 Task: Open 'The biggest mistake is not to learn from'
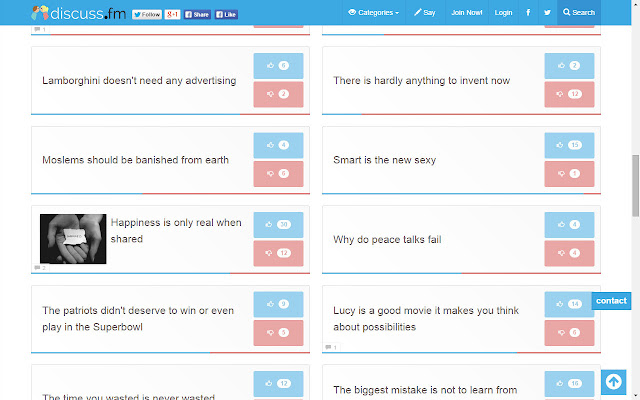(x=425, y=390)
